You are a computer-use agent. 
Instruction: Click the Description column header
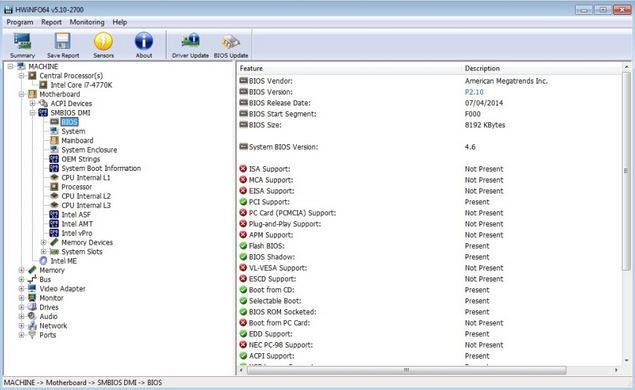[x=541, y=68]
